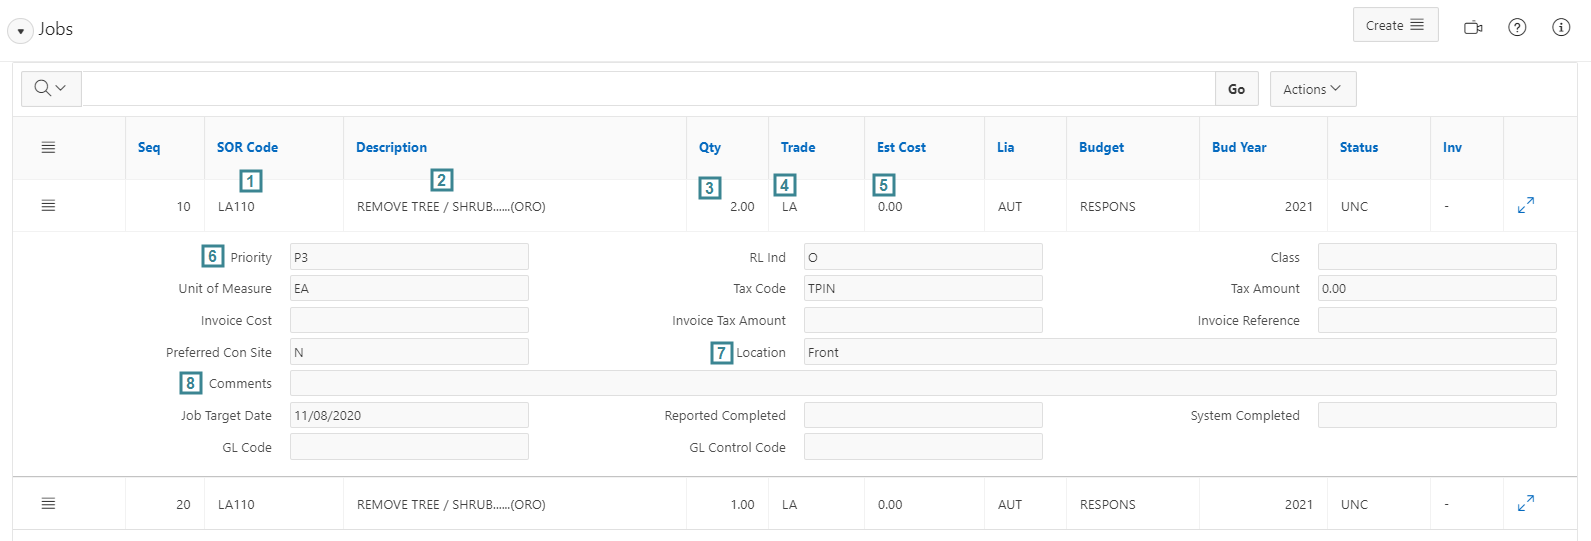The width and height of the screenshot is (1591, 541).
Task: Open the search column selector dropdown
Action: tap(51, 89)
